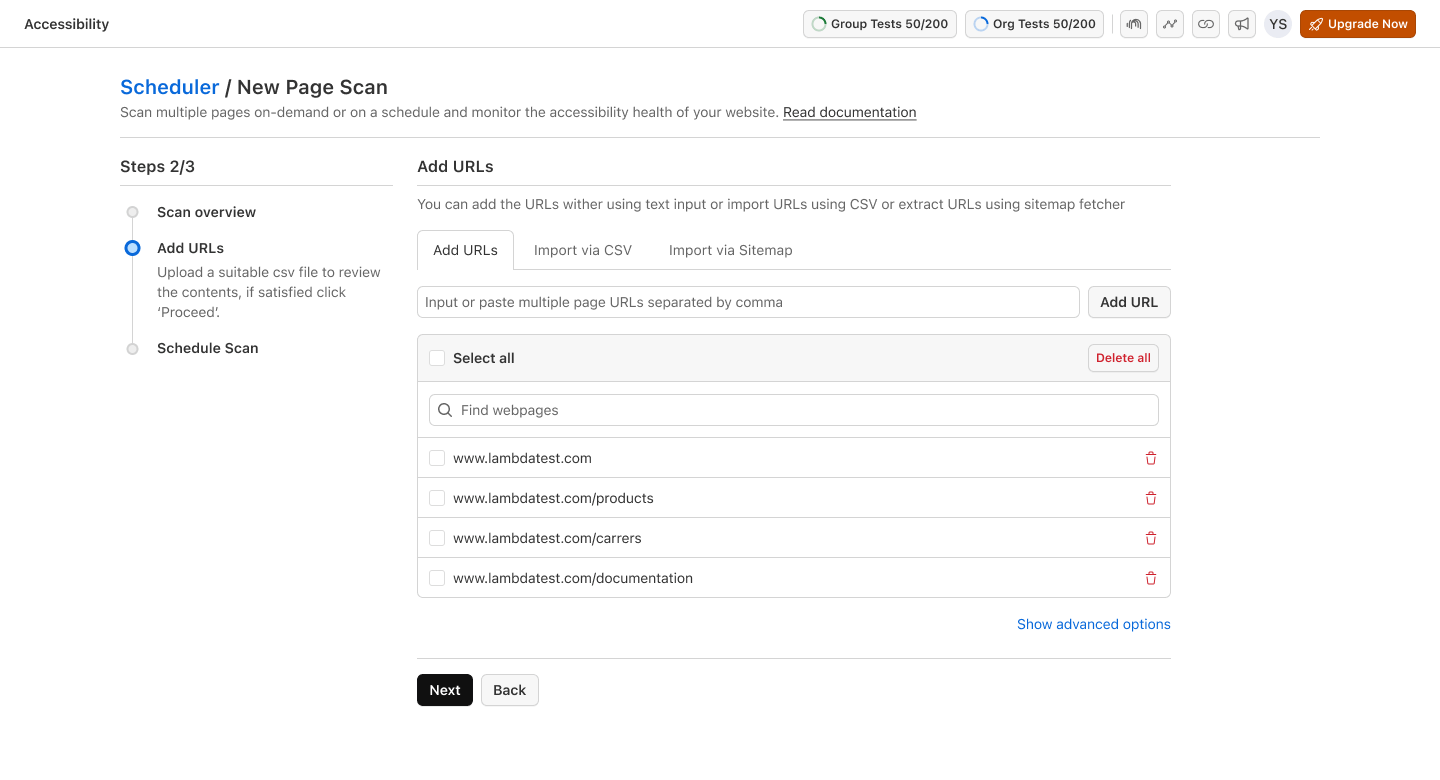Viewport: 1440px width, 780px height.
Task: Check the Select all checkbox
Action: point(437,358)
